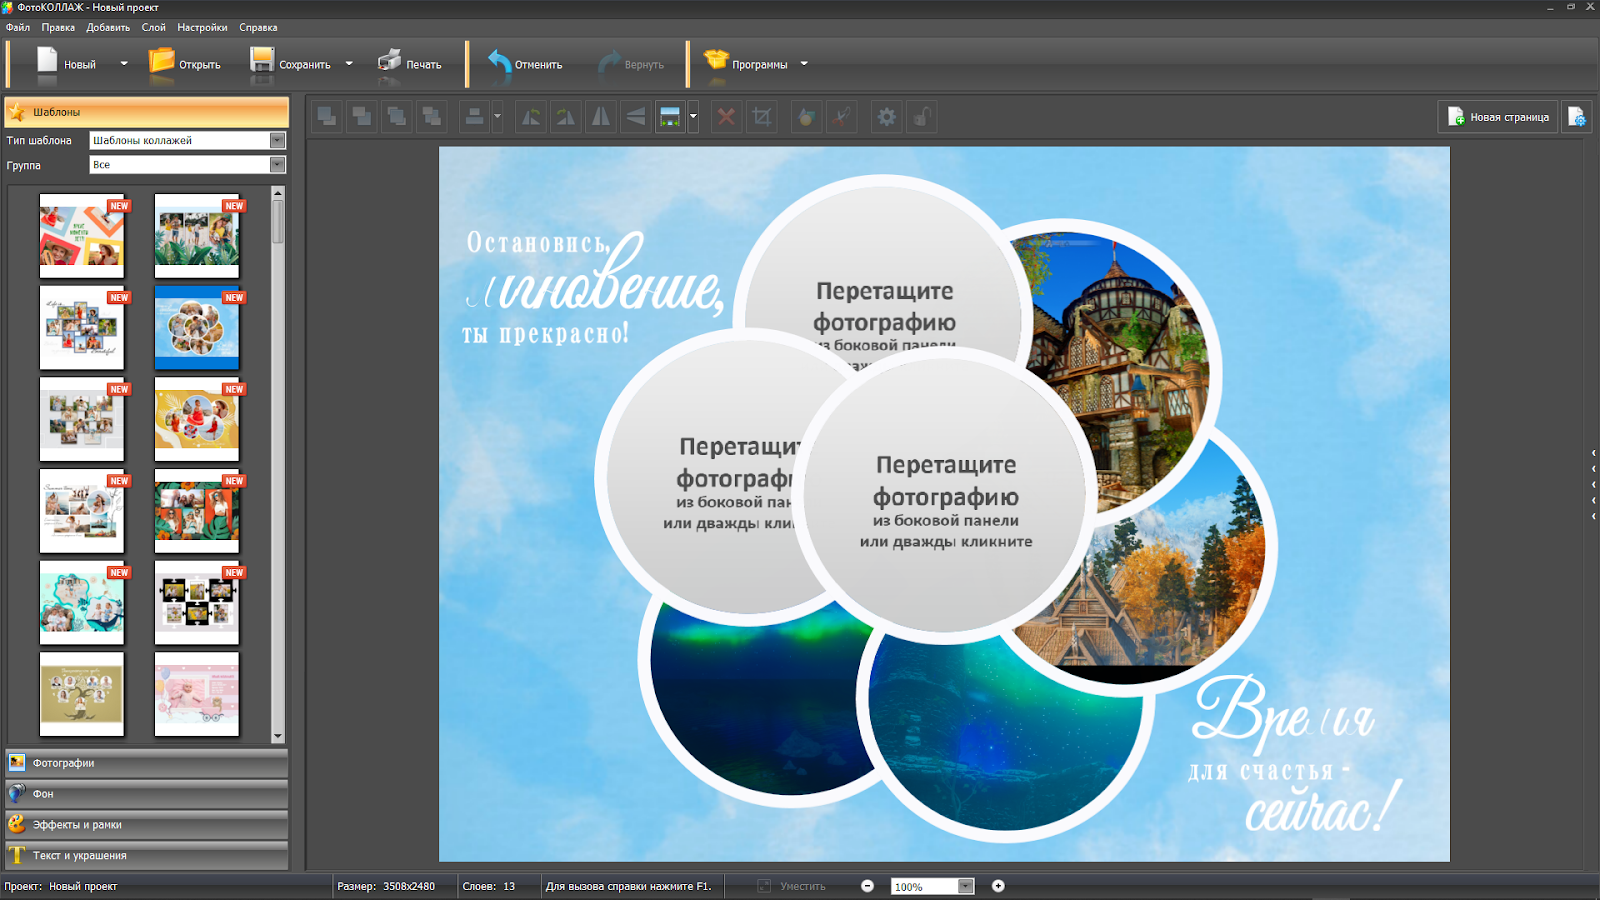Open the 100% zoom level dropdown

pyautogui.click(x=965, y=886)
